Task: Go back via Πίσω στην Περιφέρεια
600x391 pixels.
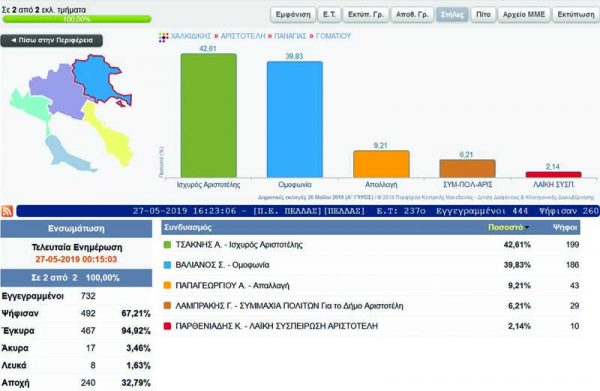Action: [52, 40]
